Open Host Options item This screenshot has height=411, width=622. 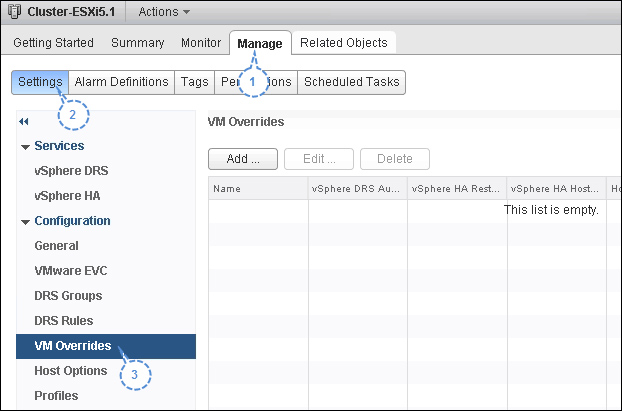tap(71, 371)
